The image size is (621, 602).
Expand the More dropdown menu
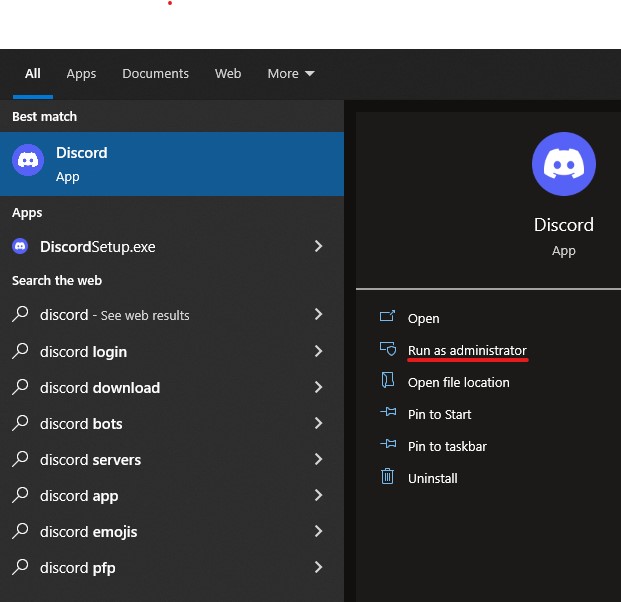point(291,74)
